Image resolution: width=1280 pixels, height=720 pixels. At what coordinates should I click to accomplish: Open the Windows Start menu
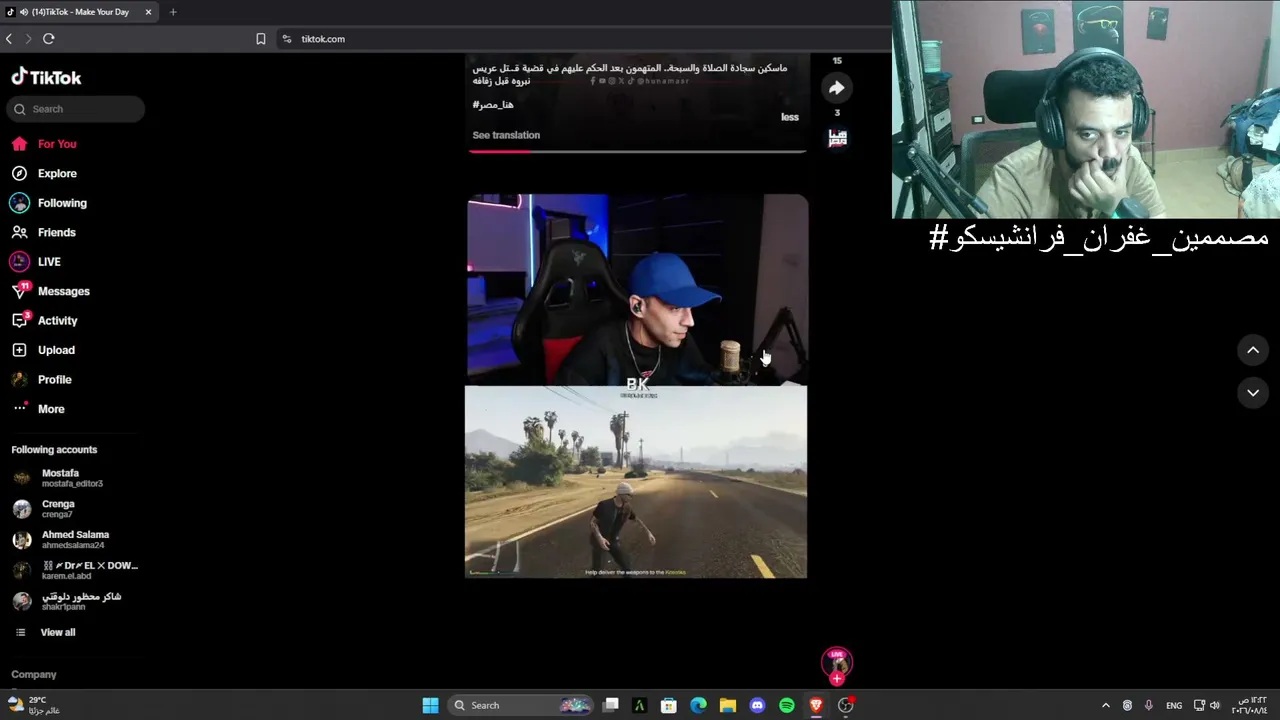click(x=430, y=705)
